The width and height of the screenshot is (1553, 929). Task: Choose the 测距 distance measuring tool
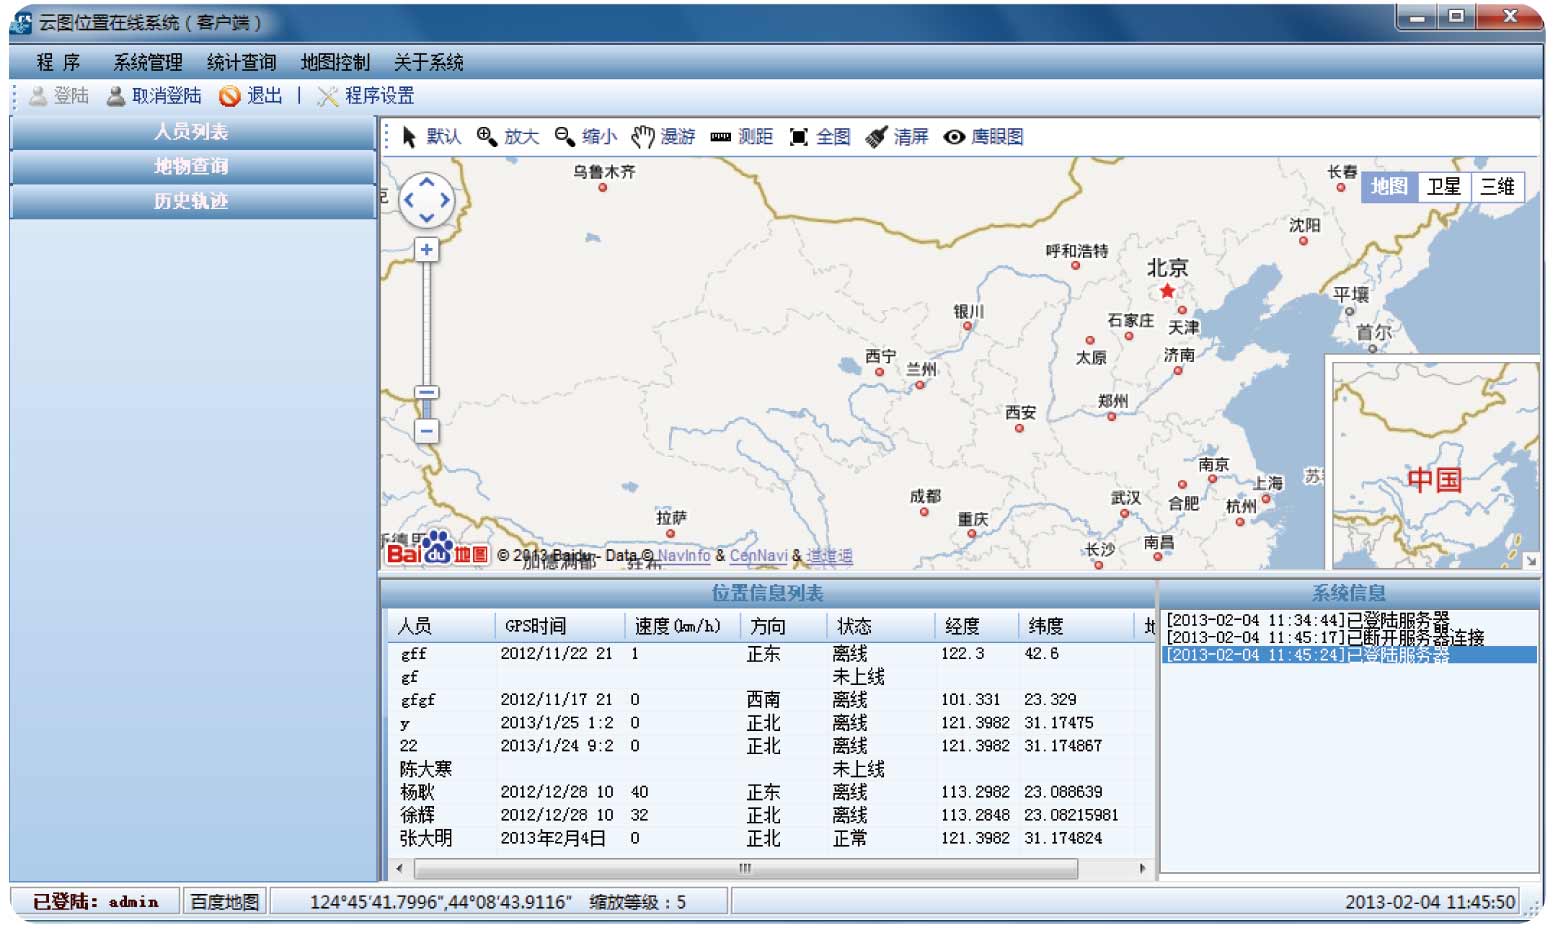741,137
